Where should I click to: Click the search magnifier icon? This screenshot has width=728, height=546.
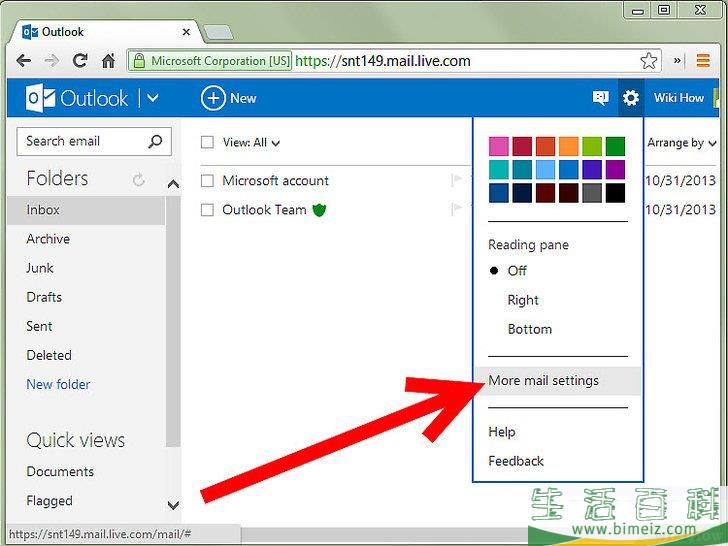(155, 141)
